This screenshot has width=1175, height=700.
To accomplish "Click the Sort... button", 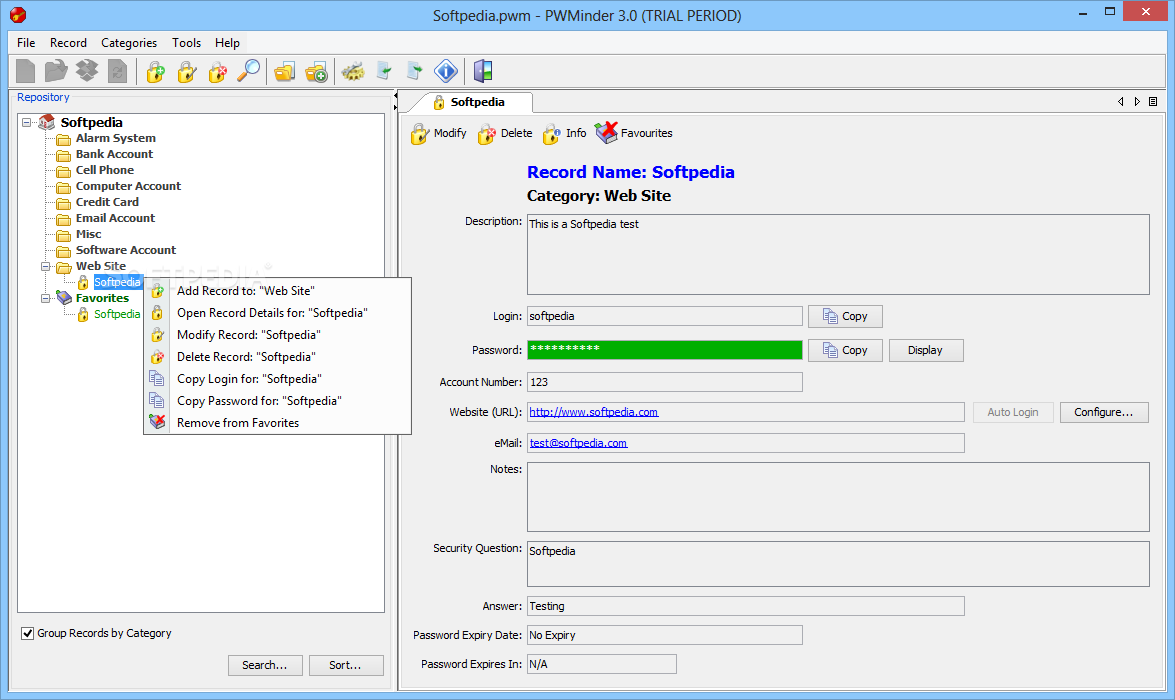I will pos(346,666).
